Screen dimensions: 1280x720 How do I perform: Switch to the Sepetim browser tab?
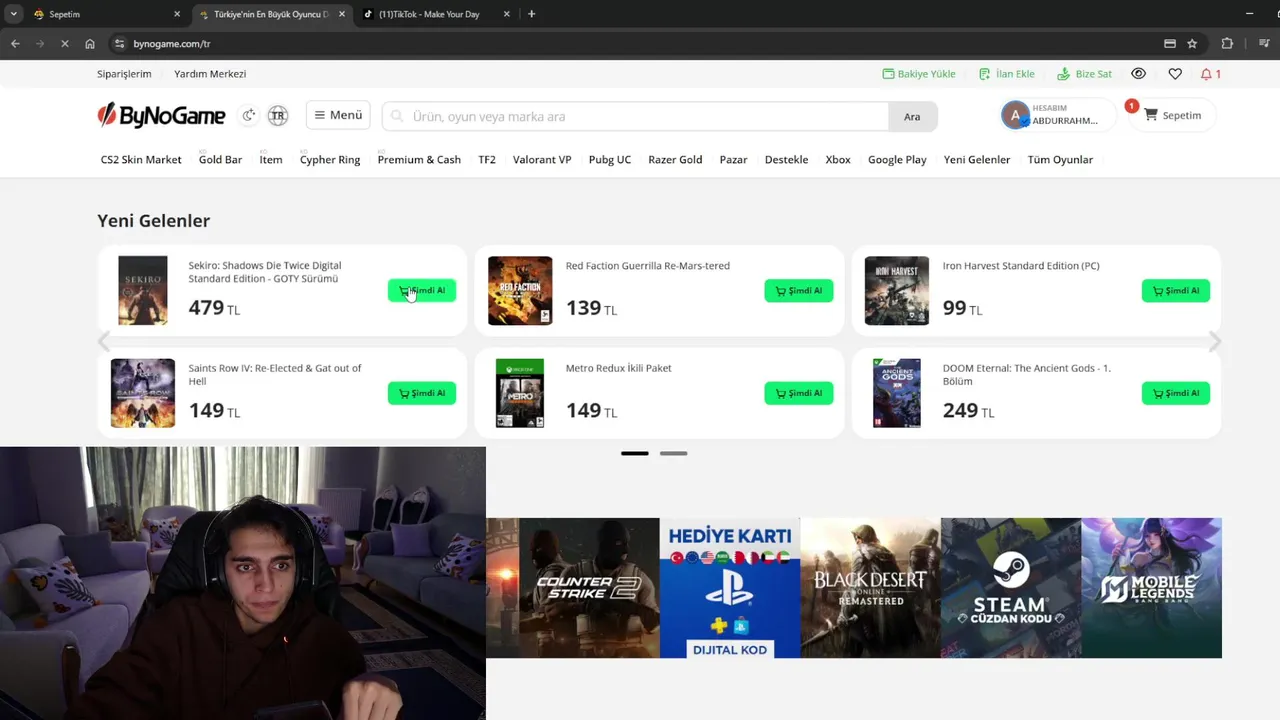[105, 14]
